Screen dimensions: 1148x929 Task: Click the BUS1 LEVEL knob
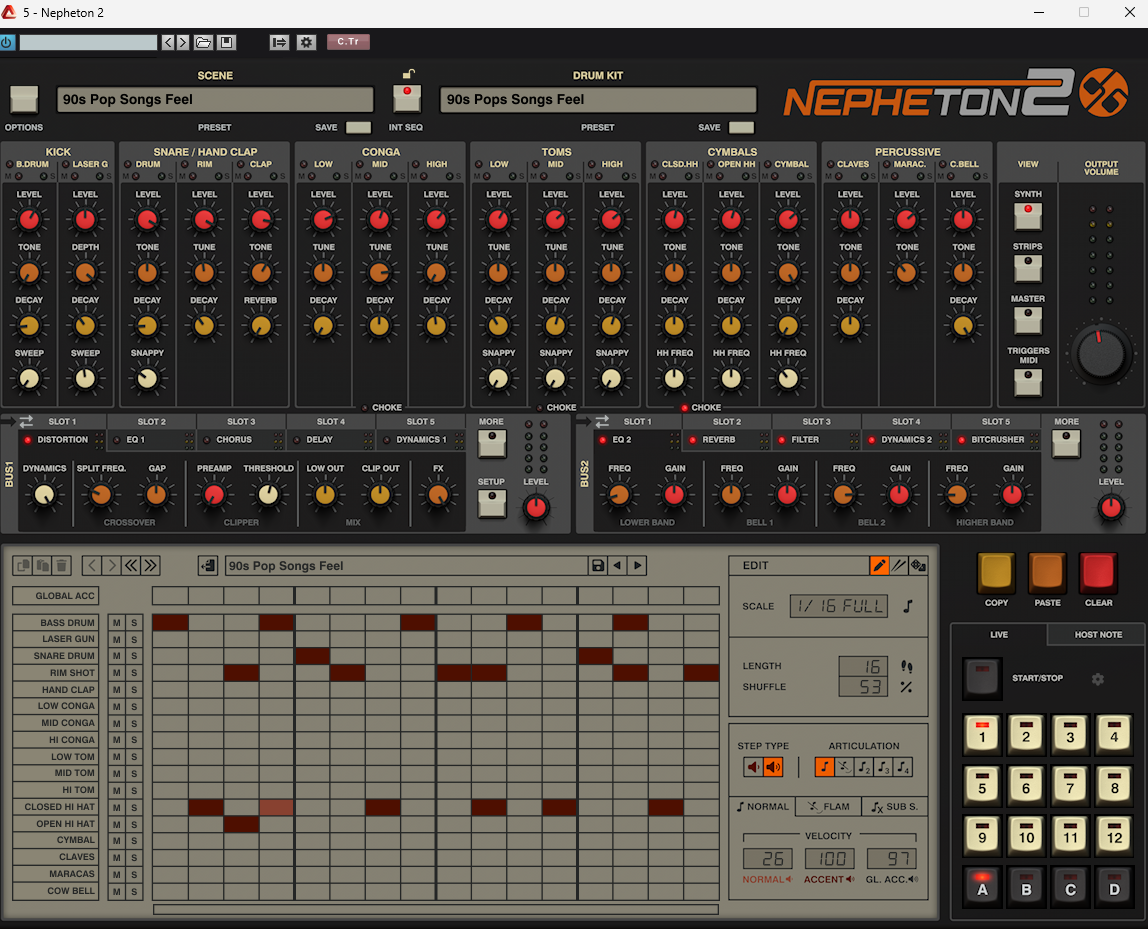(x=536, y=507)
